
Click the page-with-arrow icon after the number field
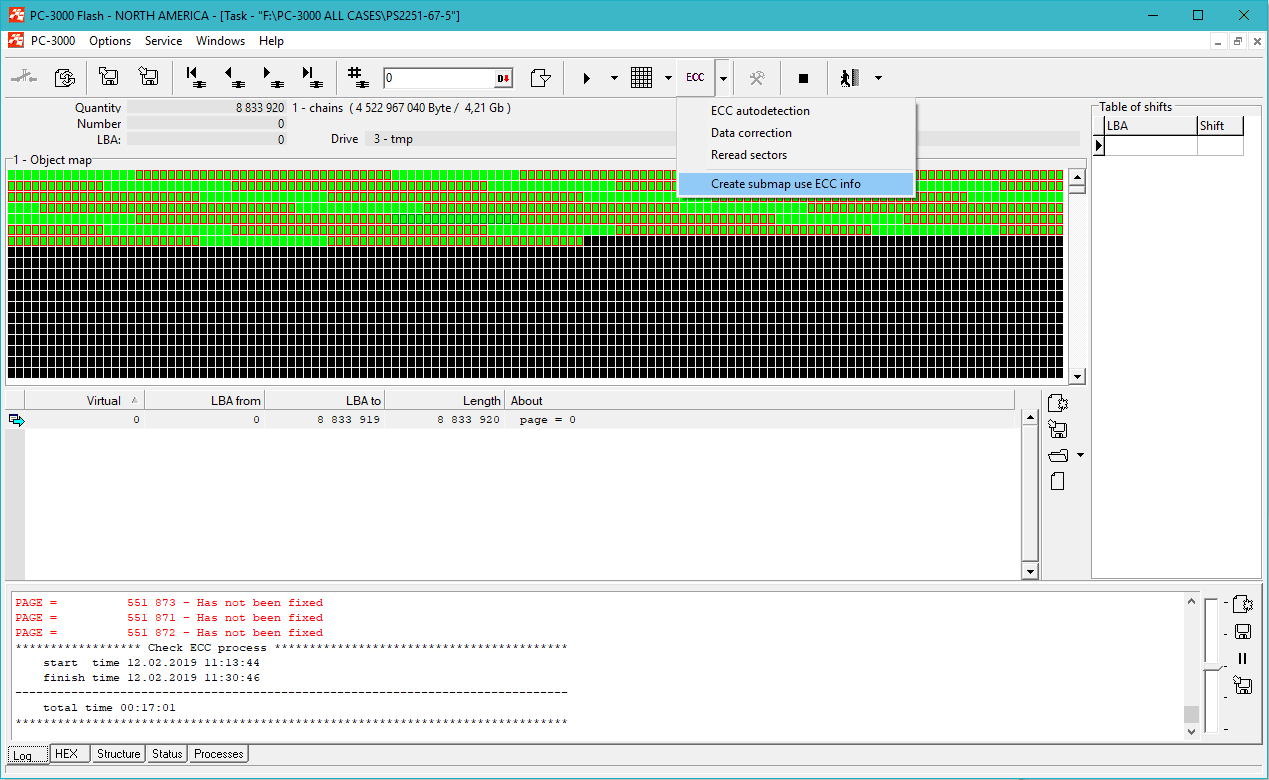[541, 78]
